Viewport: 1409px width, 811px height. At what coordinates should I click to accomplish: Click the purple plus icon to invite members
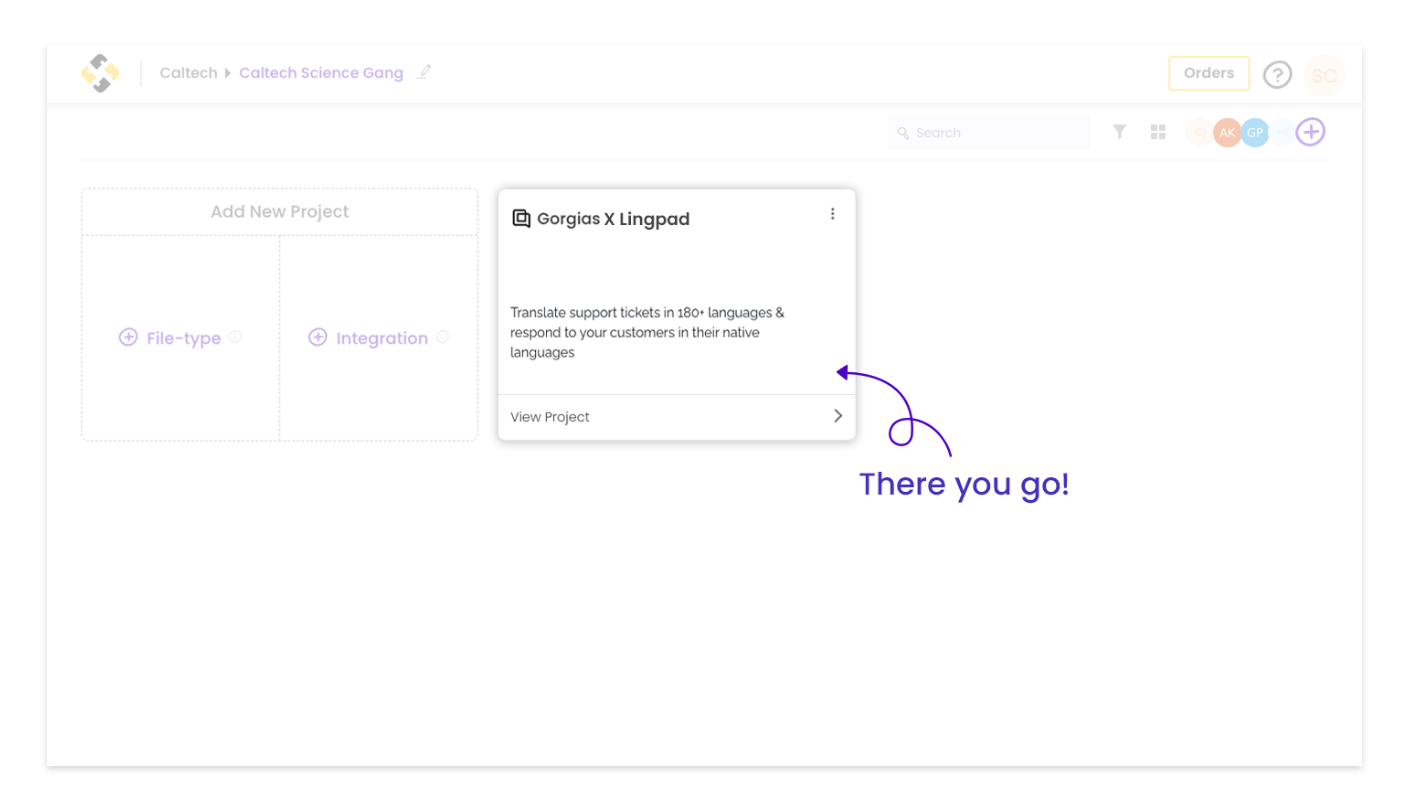coord(1310,131)
